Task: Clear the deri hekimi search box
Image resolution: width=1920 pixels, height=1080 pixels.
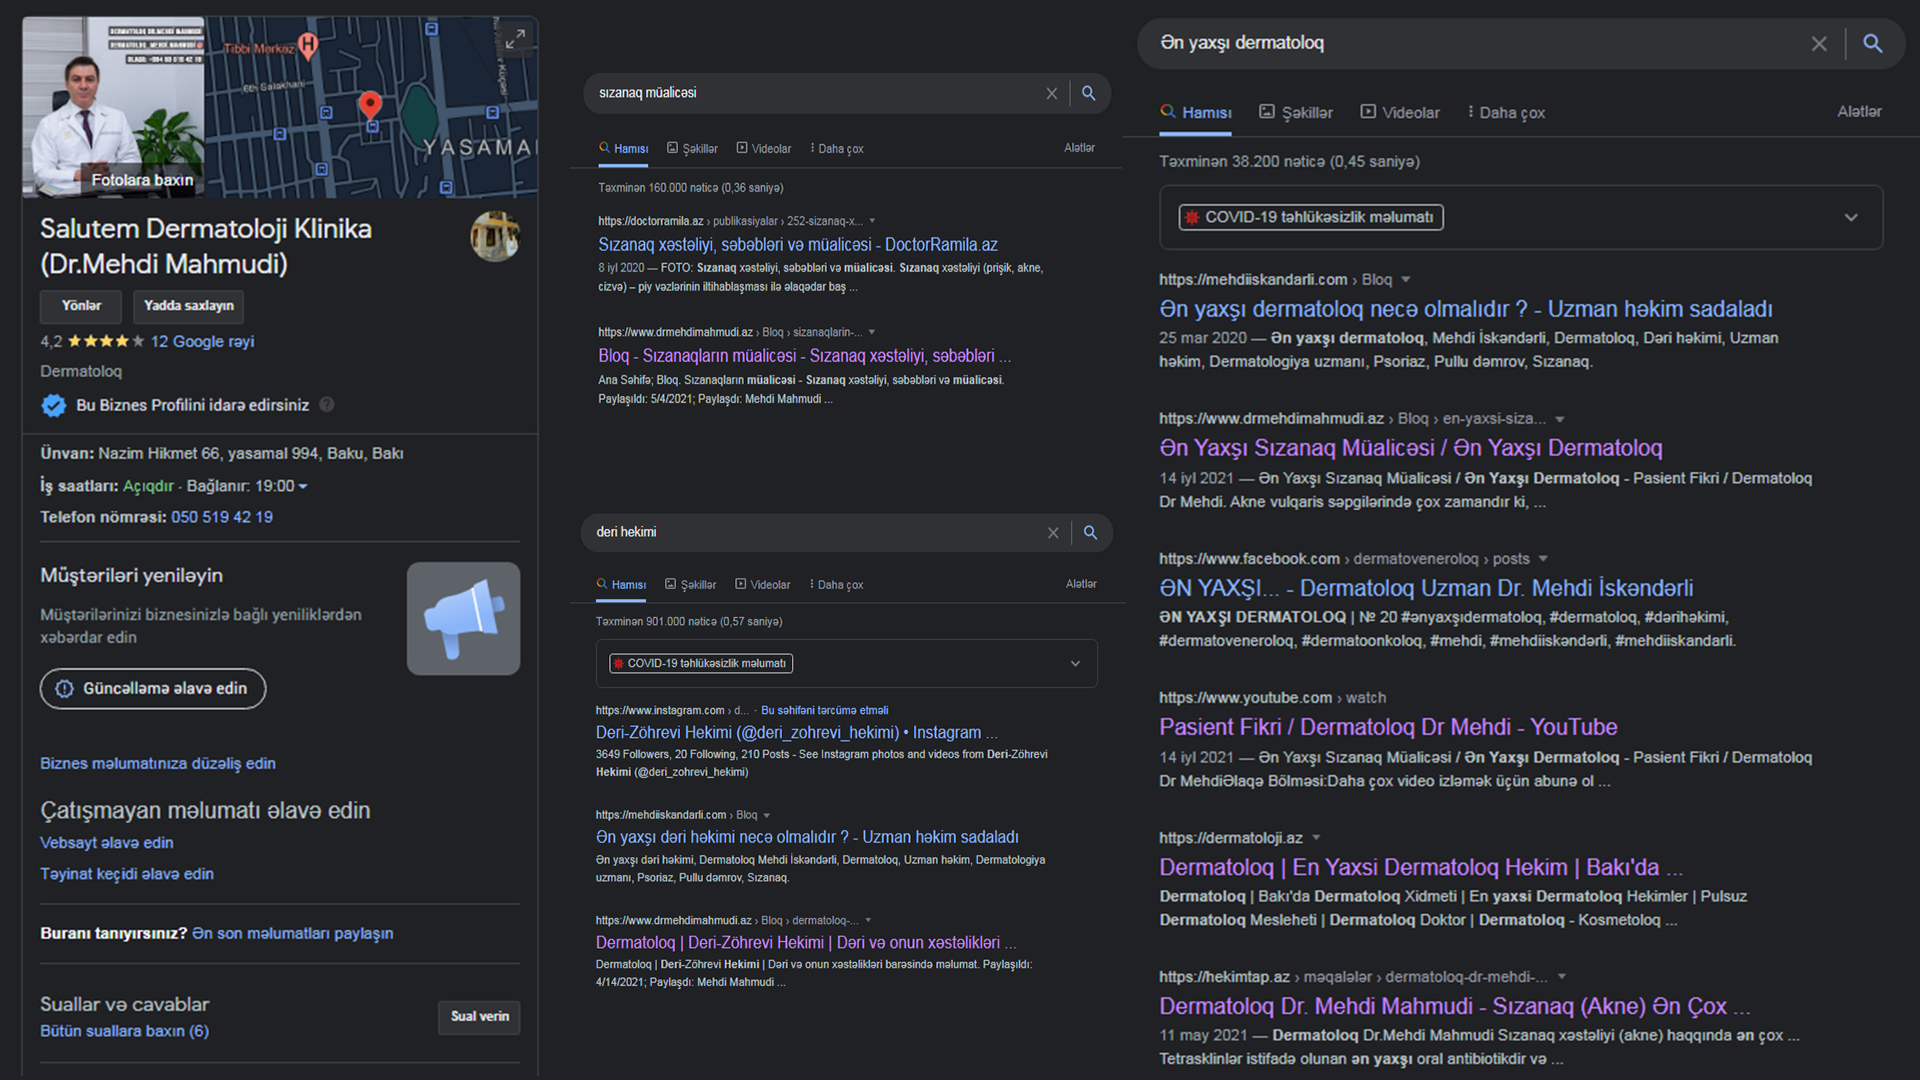Action: pos(1053,533)
